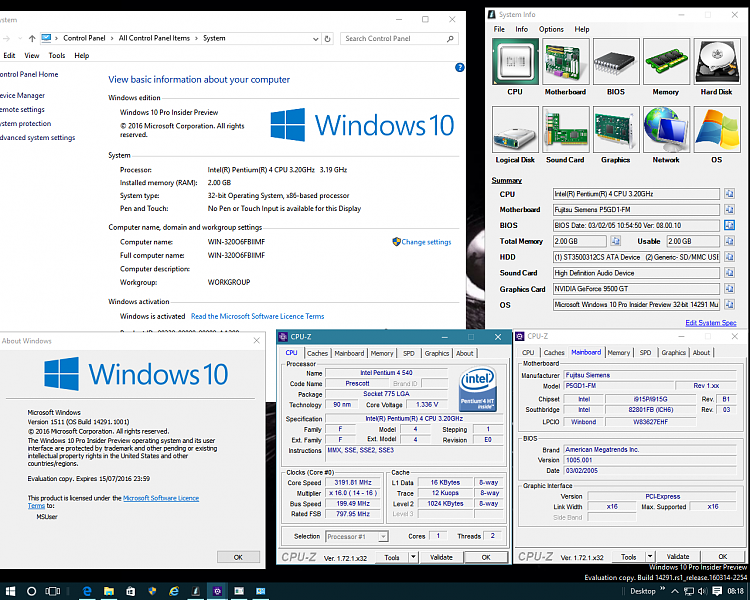The width and height of the screenshot is (750, 600).
Task: Click detail icon beside Usable memory field
Action: pyautogui.click(x=729, y=241)
